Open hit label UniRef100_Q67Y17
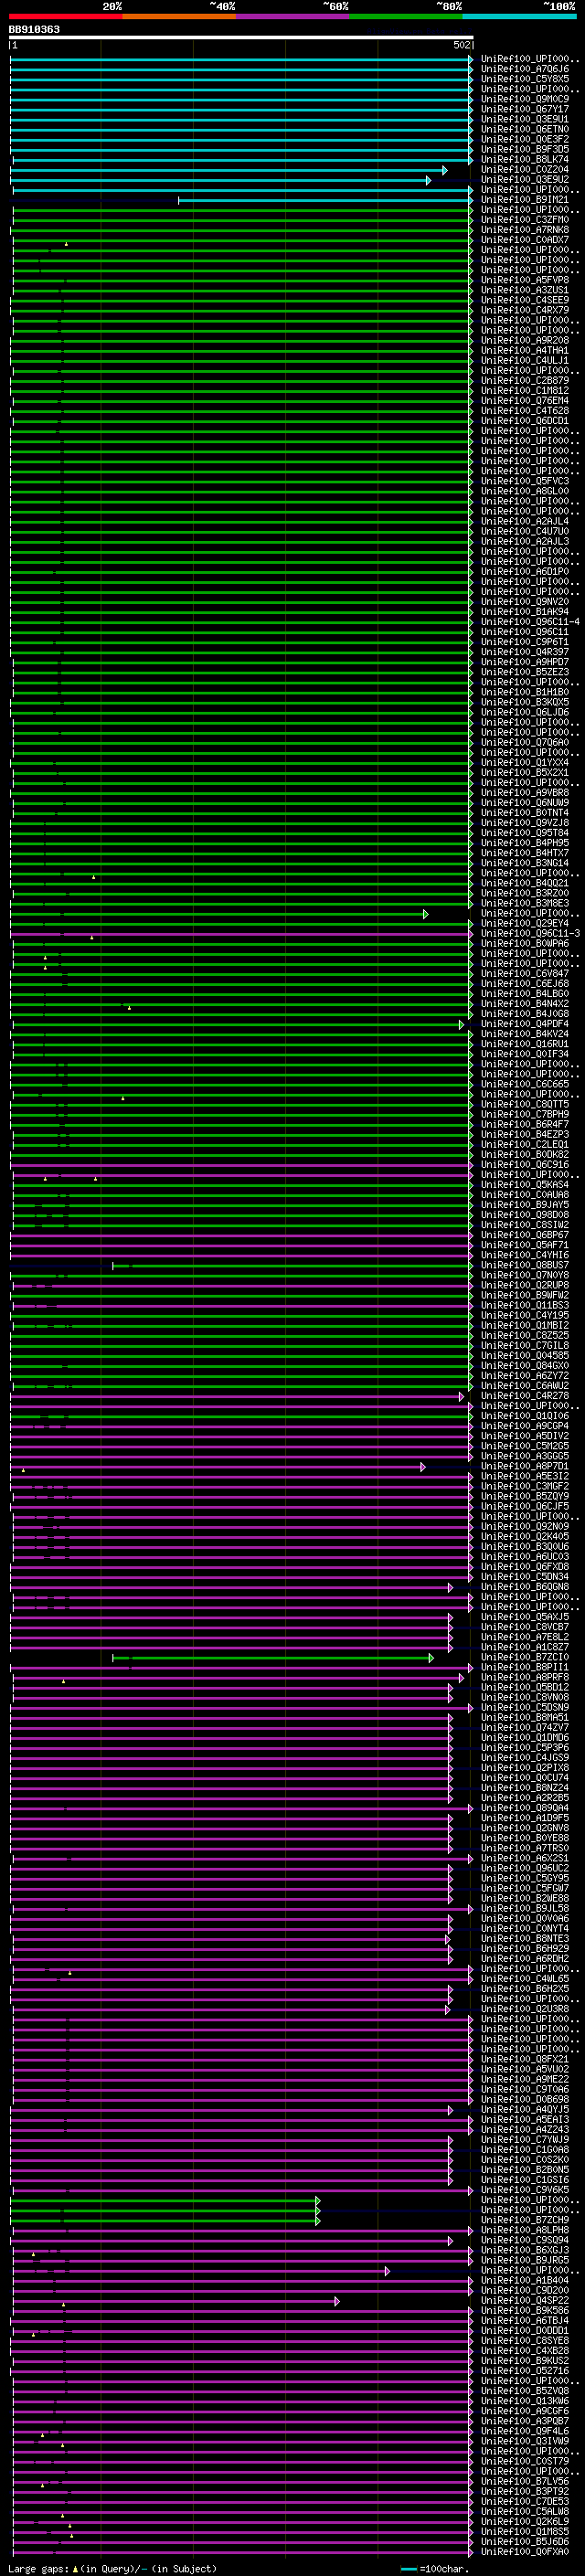 (525, 109)
